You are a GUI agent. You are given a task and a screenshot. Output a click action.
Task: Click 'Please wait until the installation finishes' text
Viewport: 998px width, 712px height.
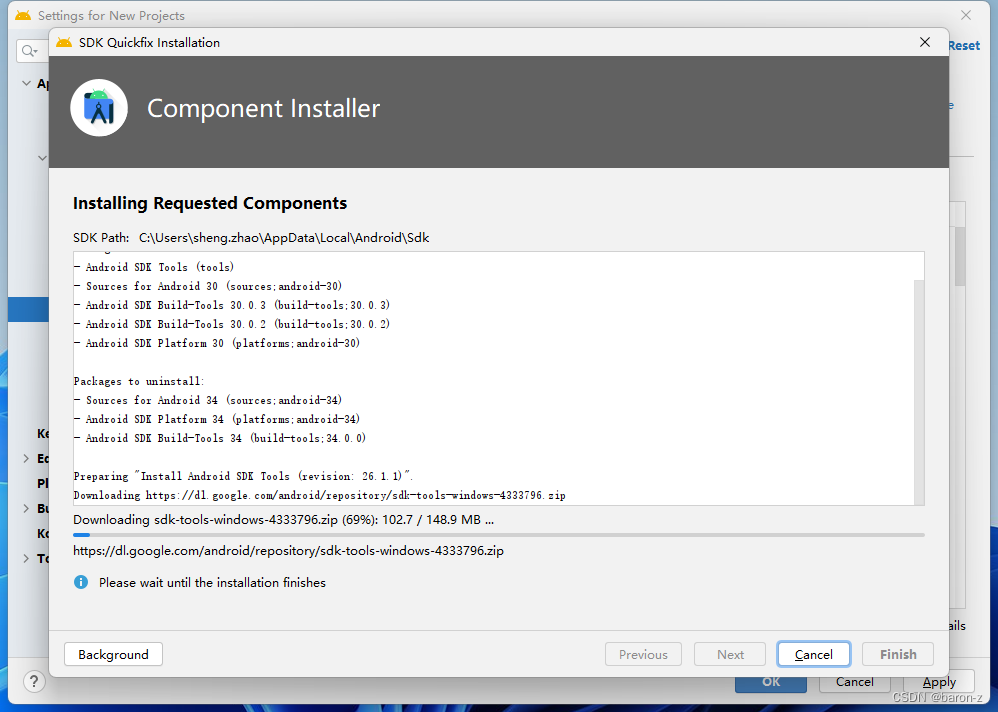pyautogui.click(x=212, y=582)
